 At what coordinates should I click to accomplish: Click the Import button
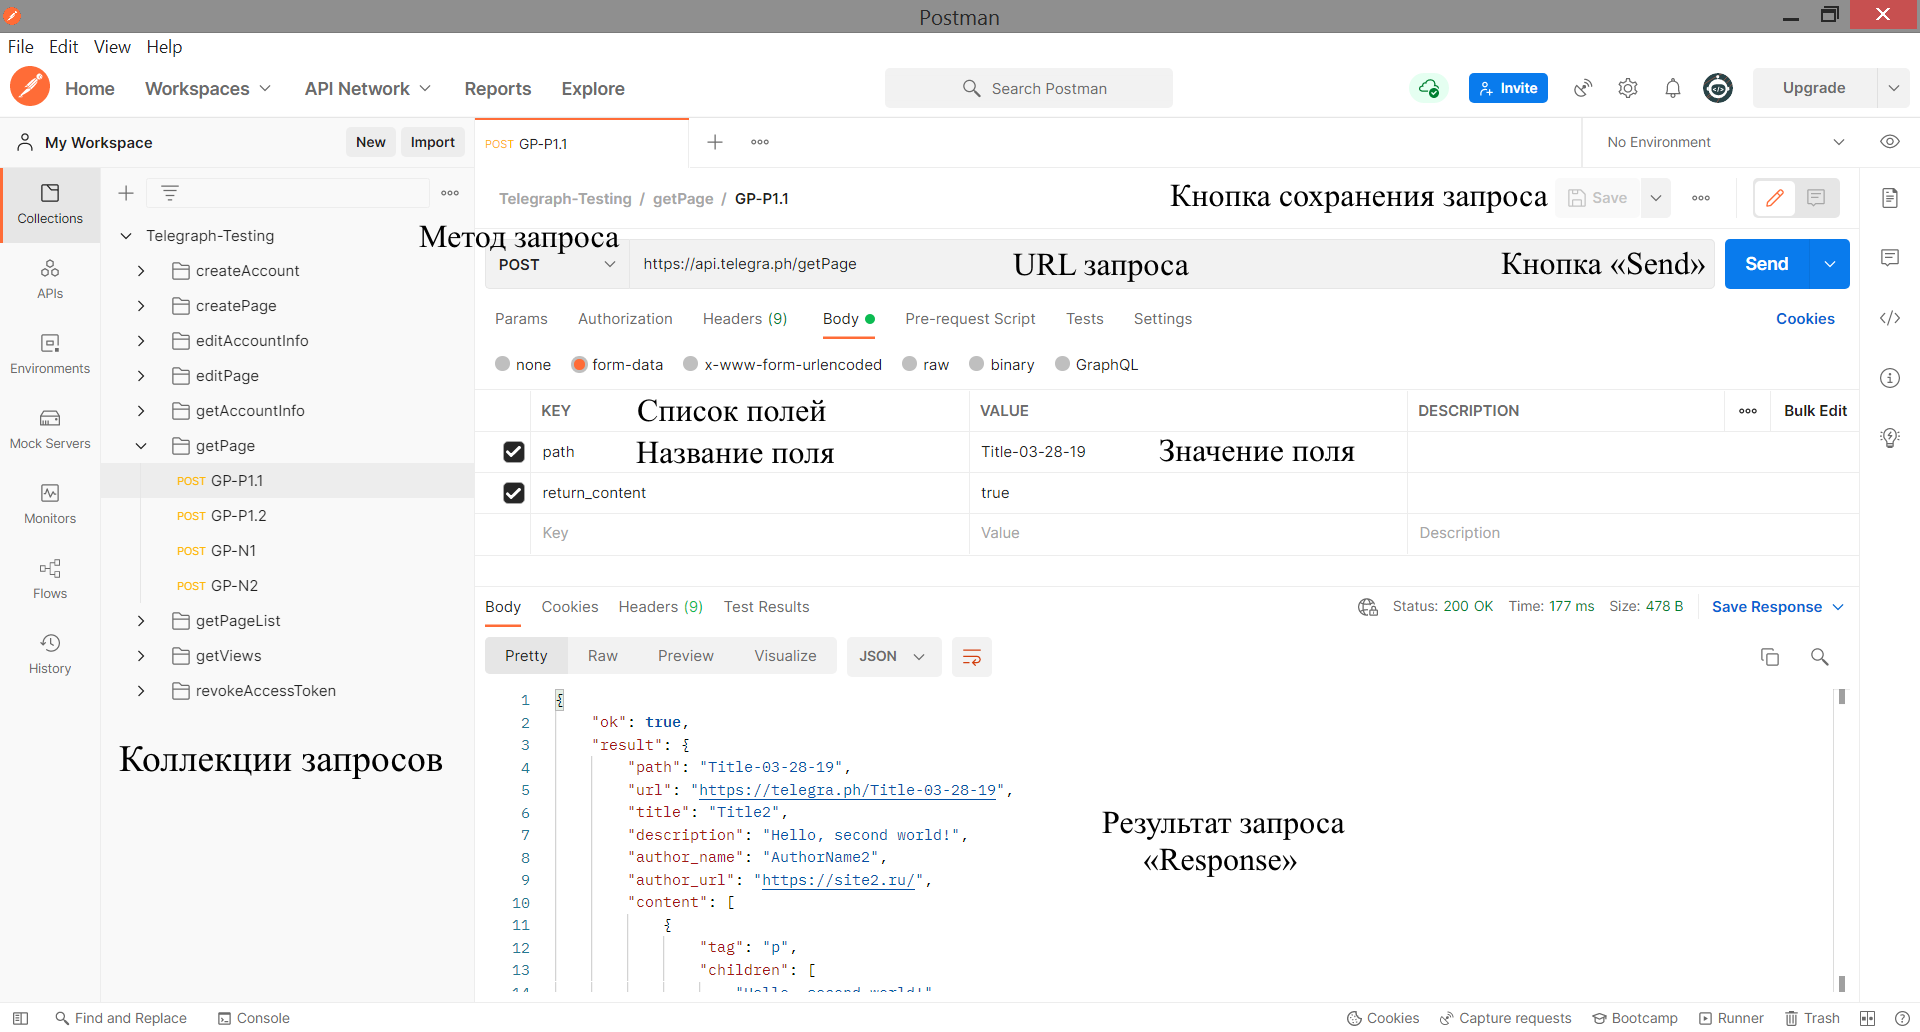[433, 142]
